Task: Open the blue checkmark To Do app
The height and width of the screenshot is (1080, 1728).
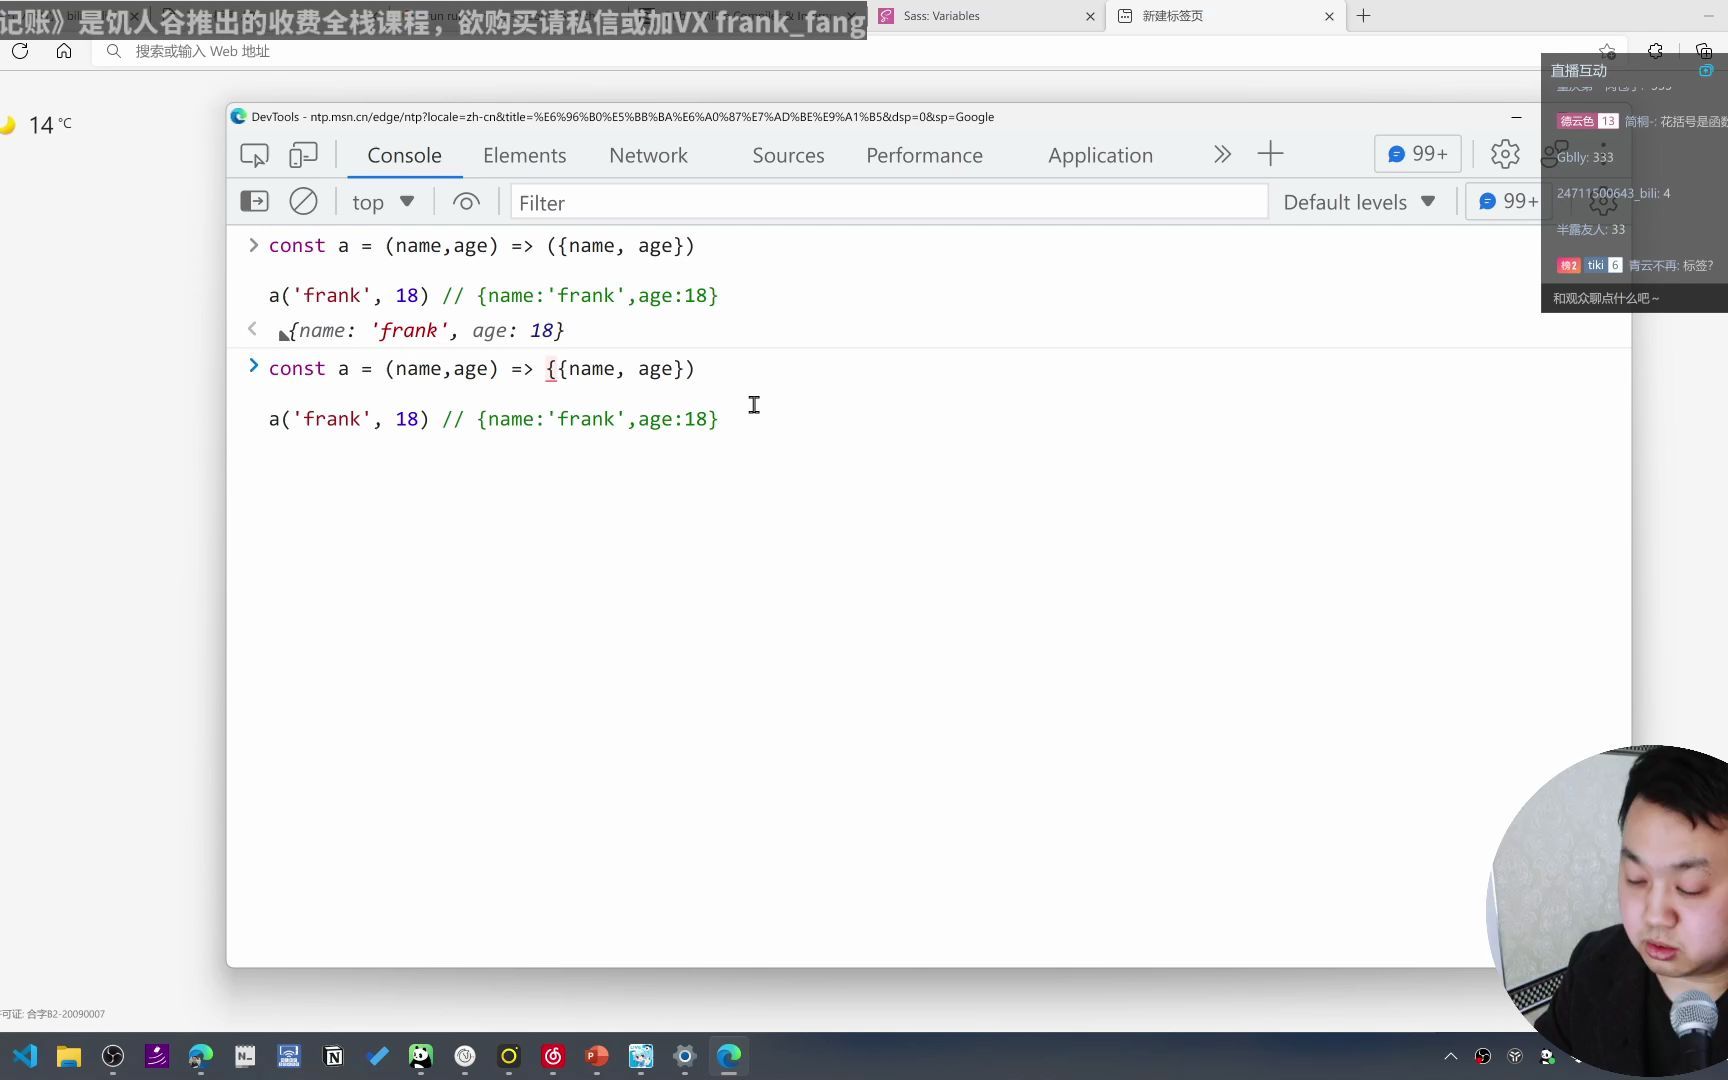Action: coord(377,1056)
